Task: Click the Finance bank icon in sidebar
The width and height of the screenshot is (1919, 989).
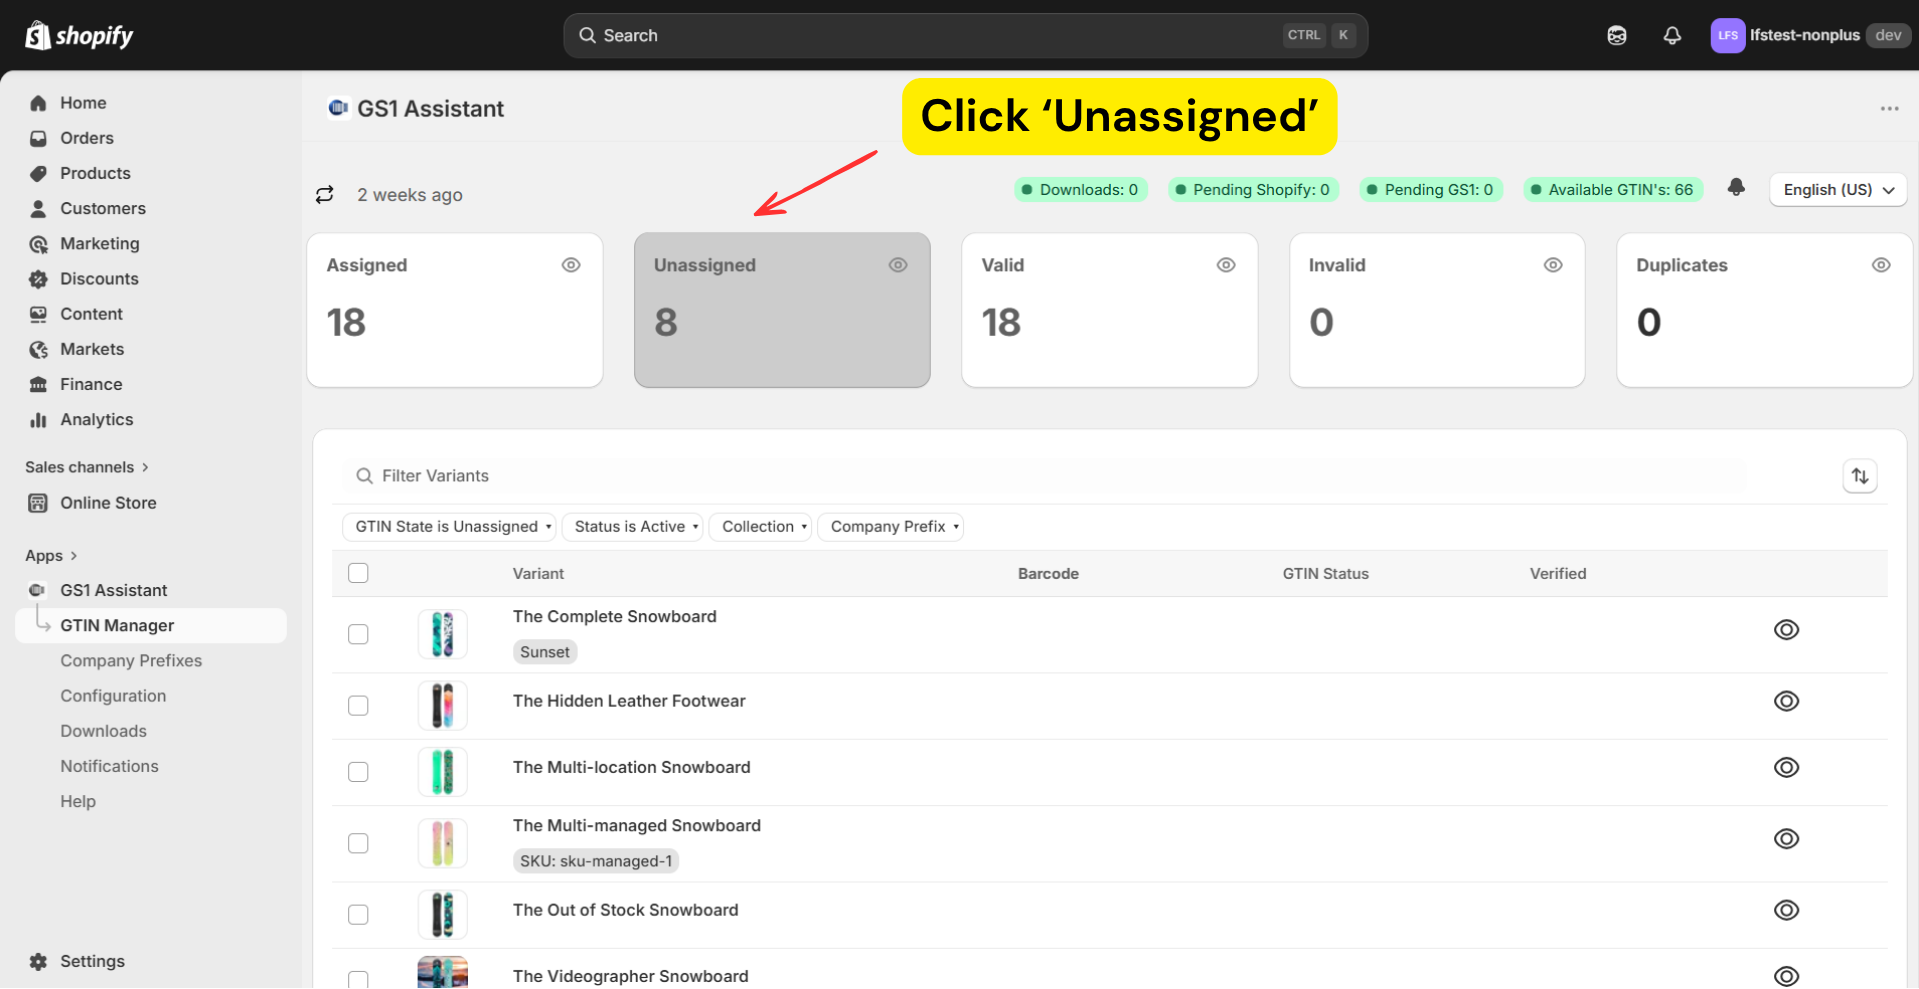Action: pos(38,384)
